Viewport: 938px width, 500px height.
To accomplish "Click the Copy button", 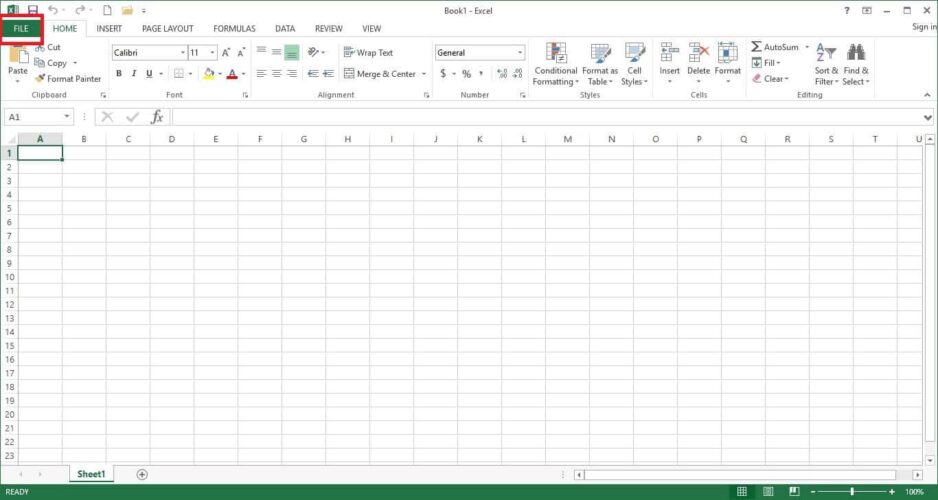I will coord(51,63).
